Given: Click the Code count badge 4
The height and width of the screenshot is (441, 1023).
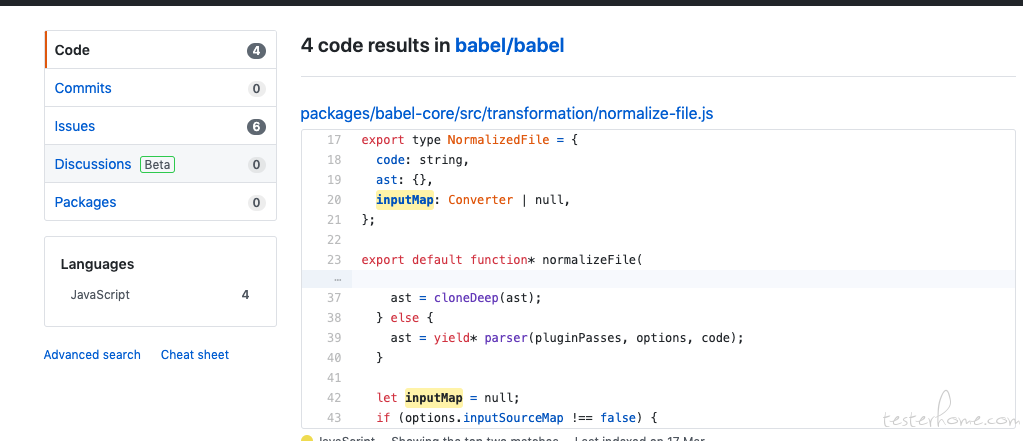Looking at the screenshot, I should click(x=256, y=51).
